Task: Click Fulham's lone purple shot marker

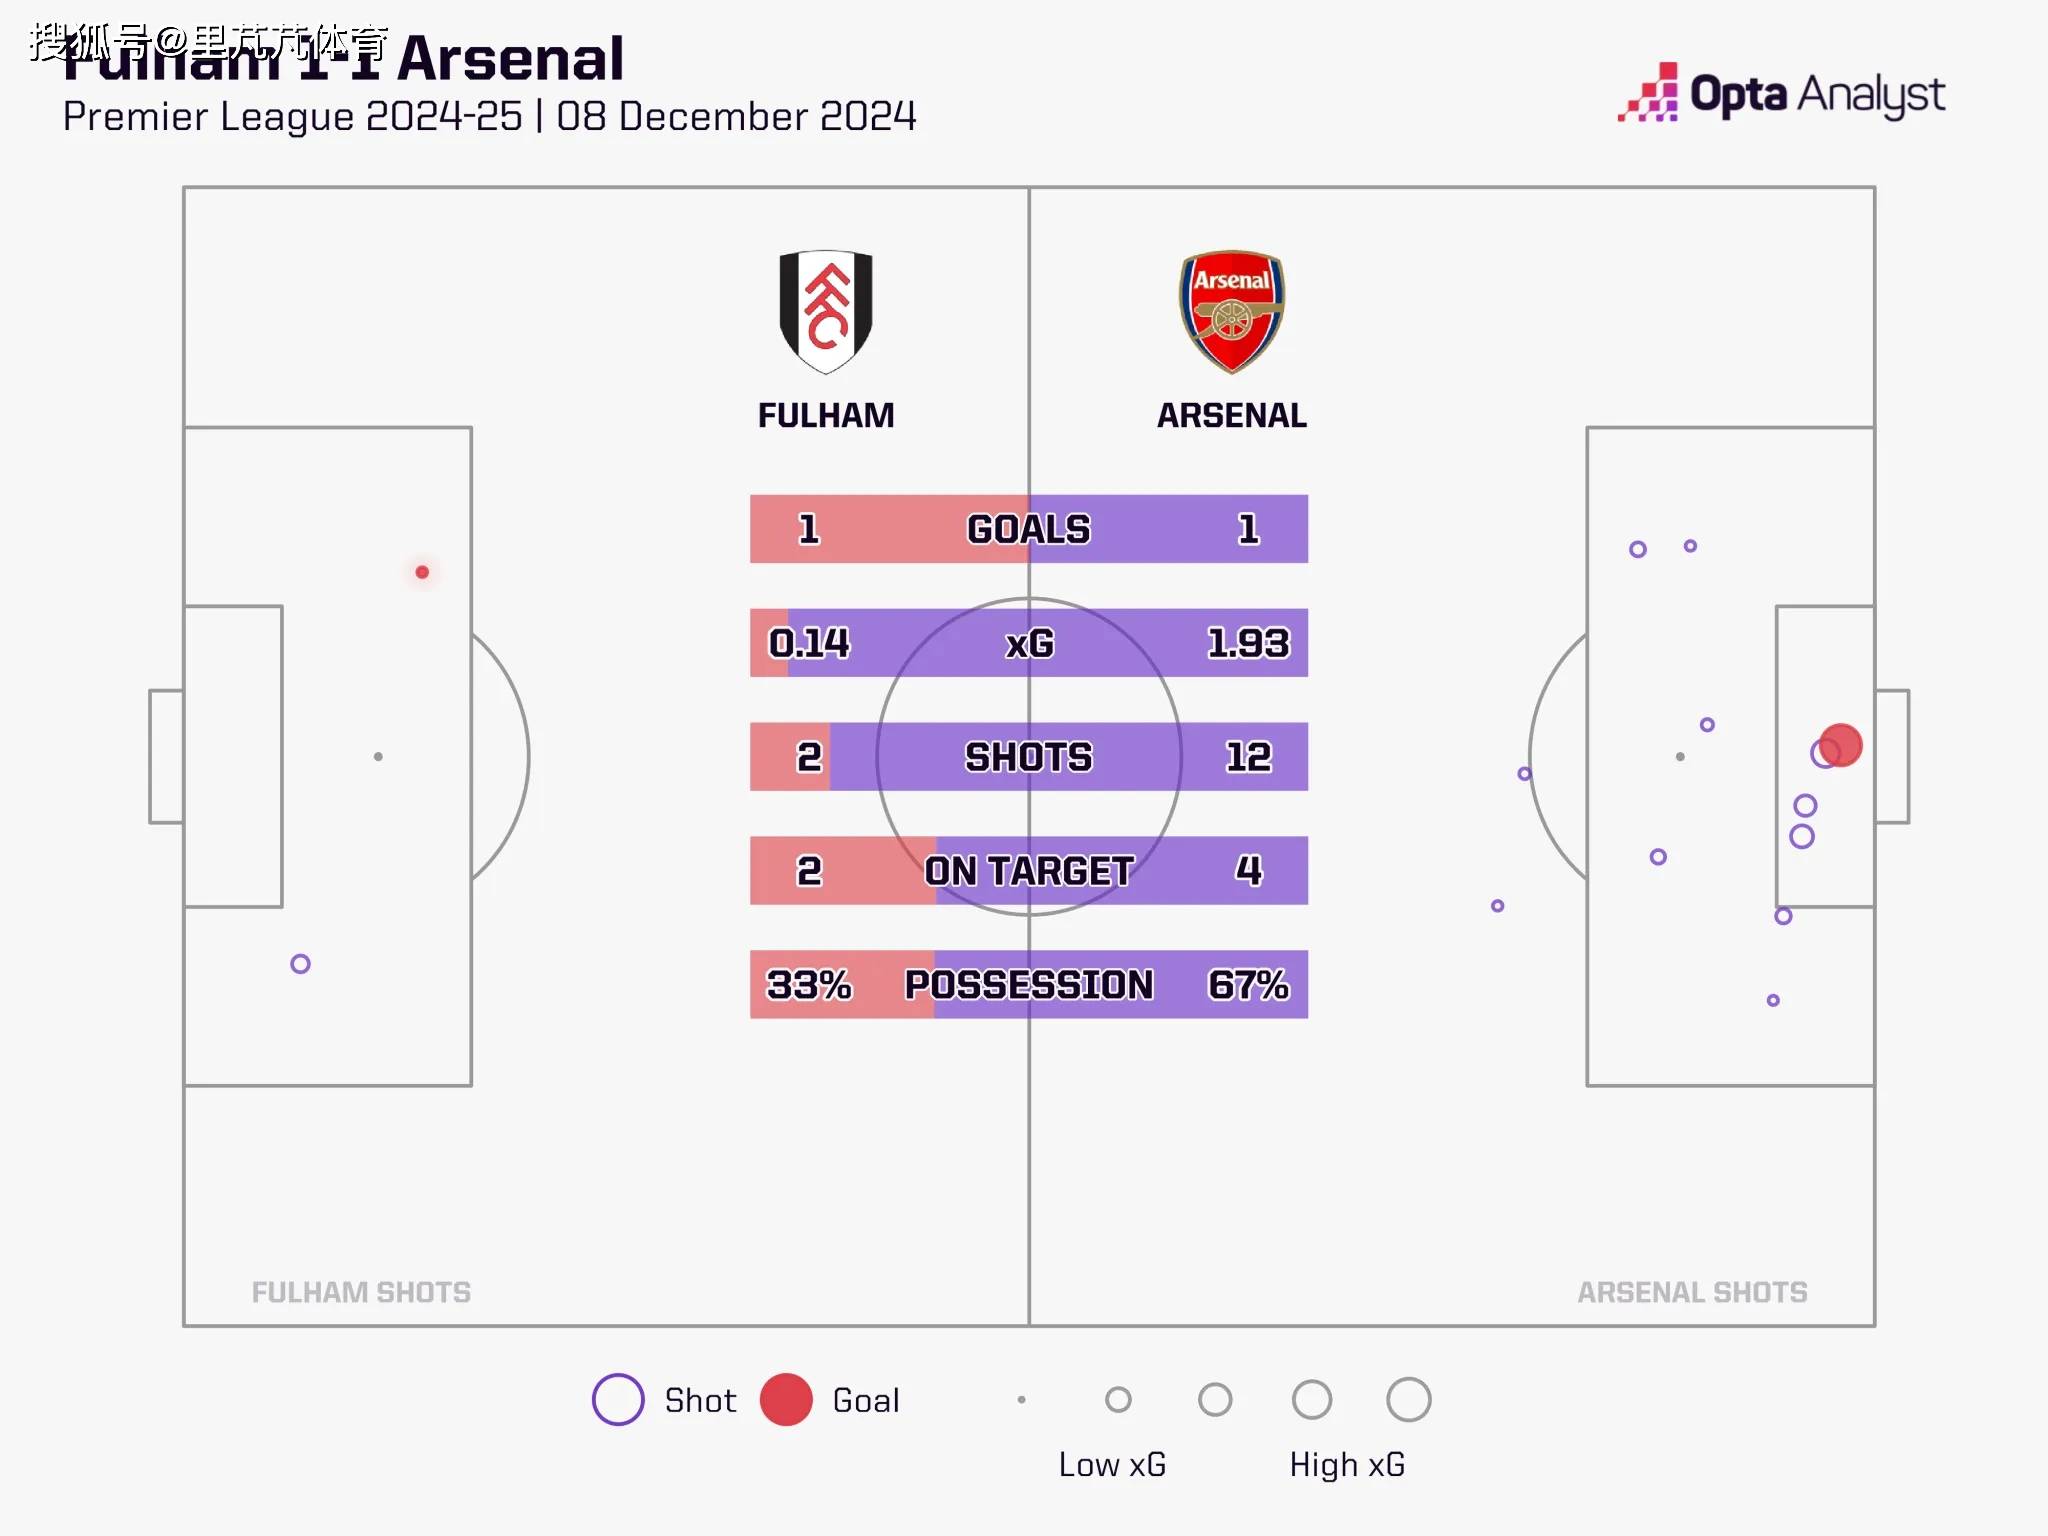Action: click(300, 964)
